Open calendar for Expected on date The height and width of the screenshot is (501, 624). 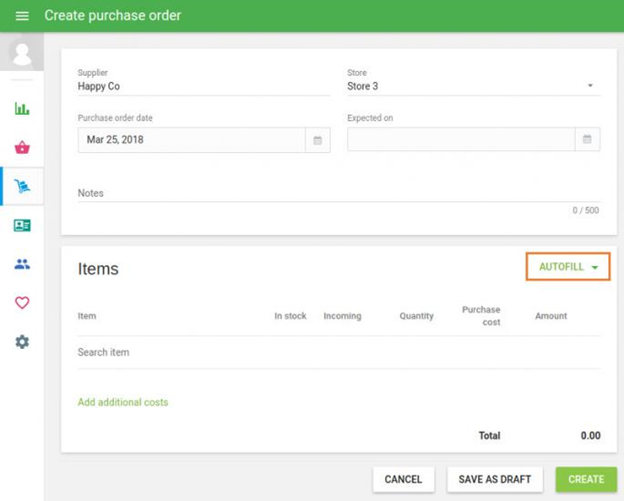[x=587, y=140]
